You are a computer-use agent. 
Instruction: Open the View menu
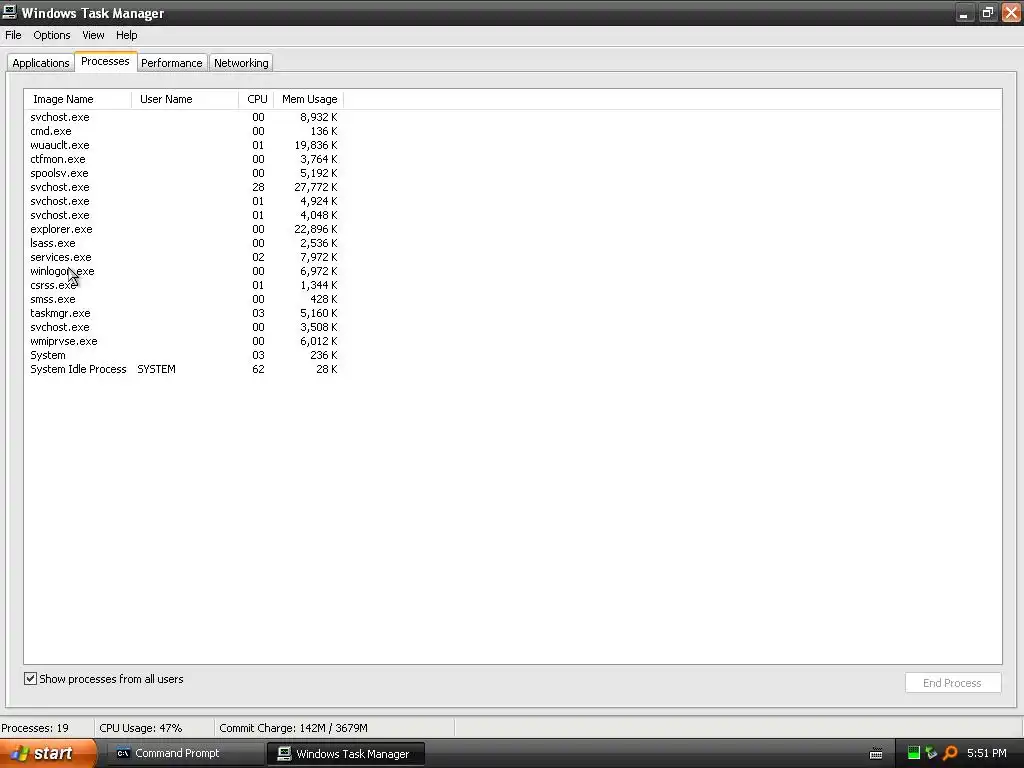93,35
